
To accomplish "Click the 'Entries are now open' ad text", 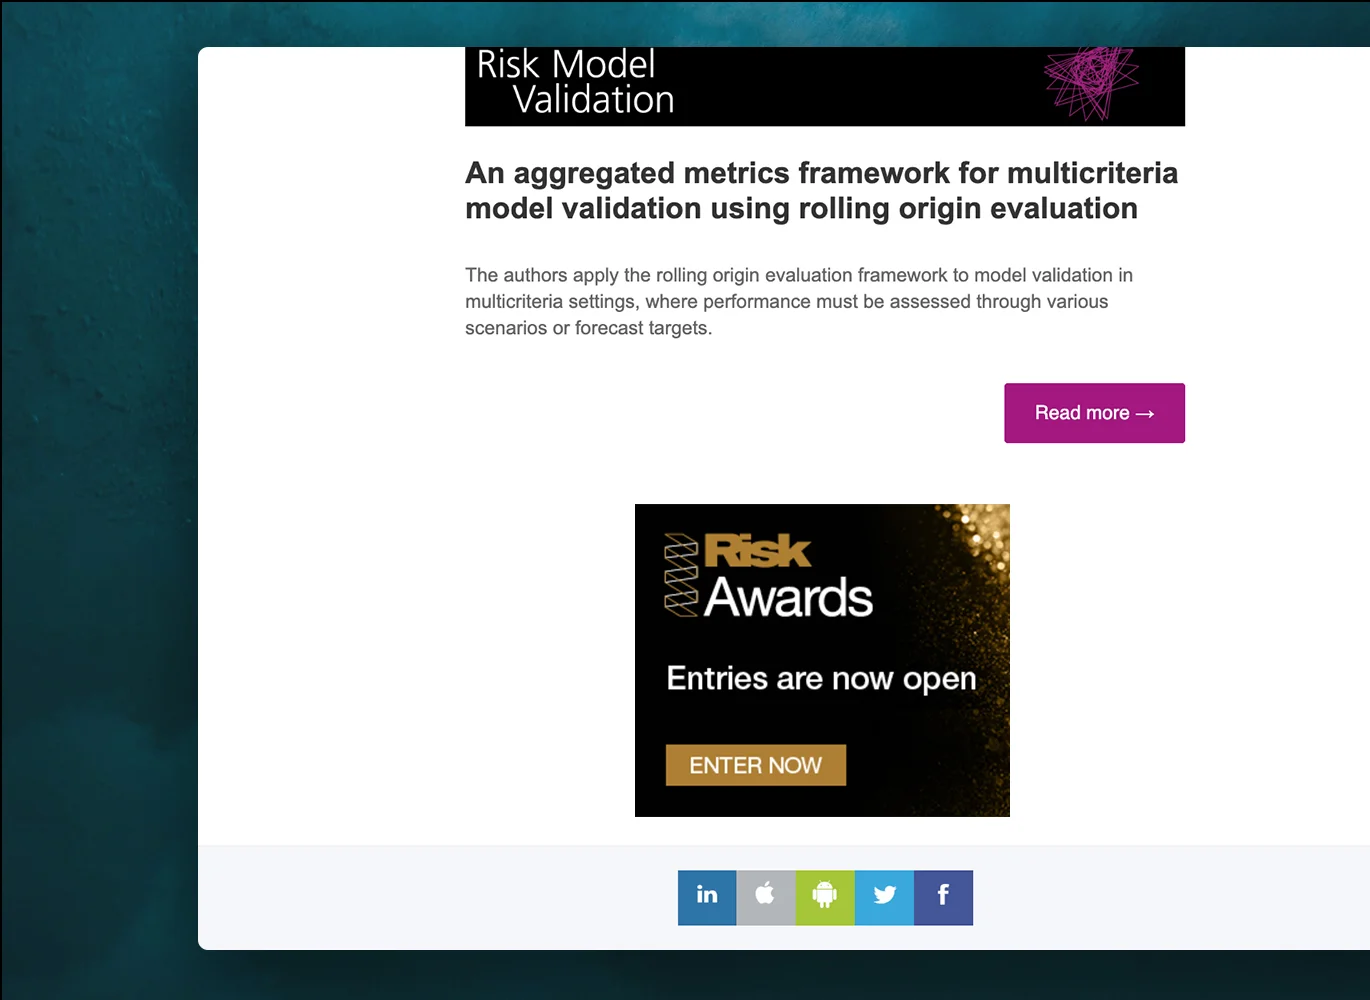I will (821, 678).
